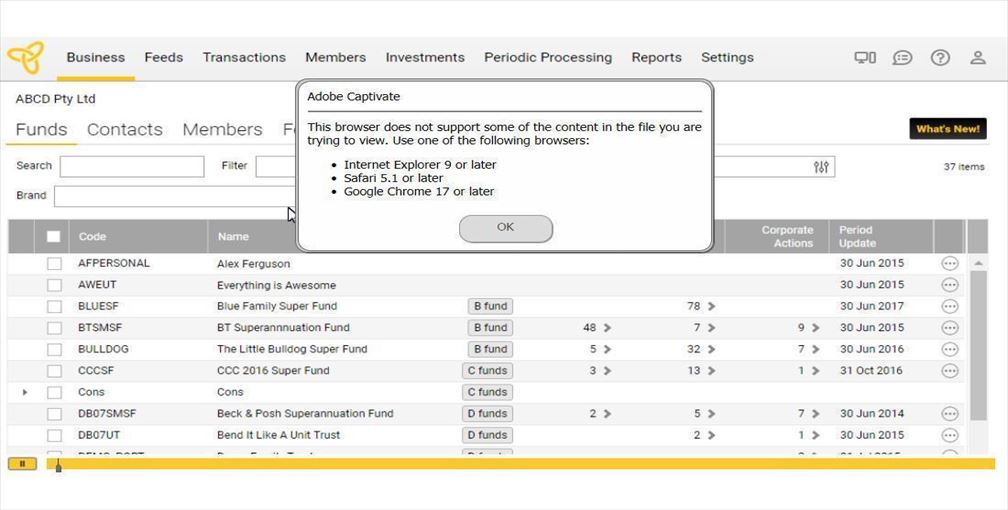1008x510 pixels.
Task: Focus the Brand input field
Action: pos(174,196)
